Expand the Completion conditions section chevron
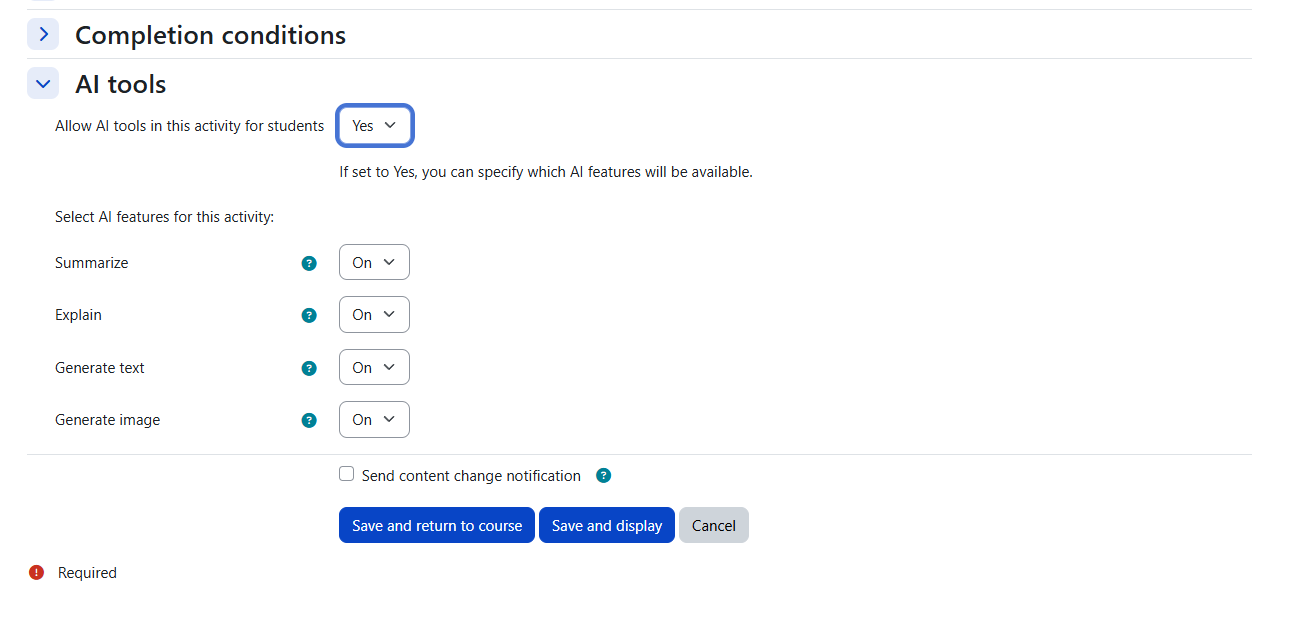Screen dimensions: 1291x623 pyautogui.click(x=43, y=35)
